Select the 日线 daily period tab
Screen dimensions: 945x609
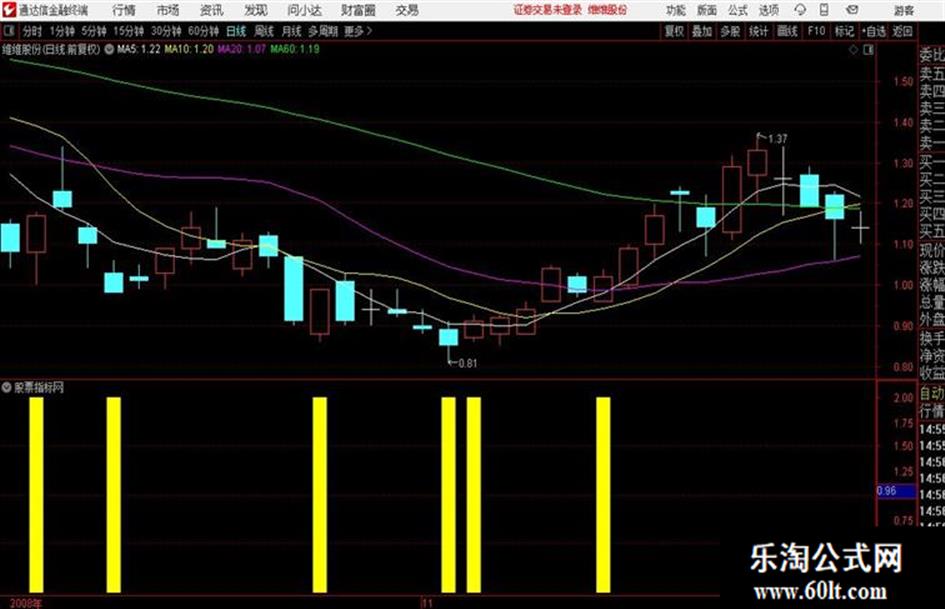tap(236, 31)
